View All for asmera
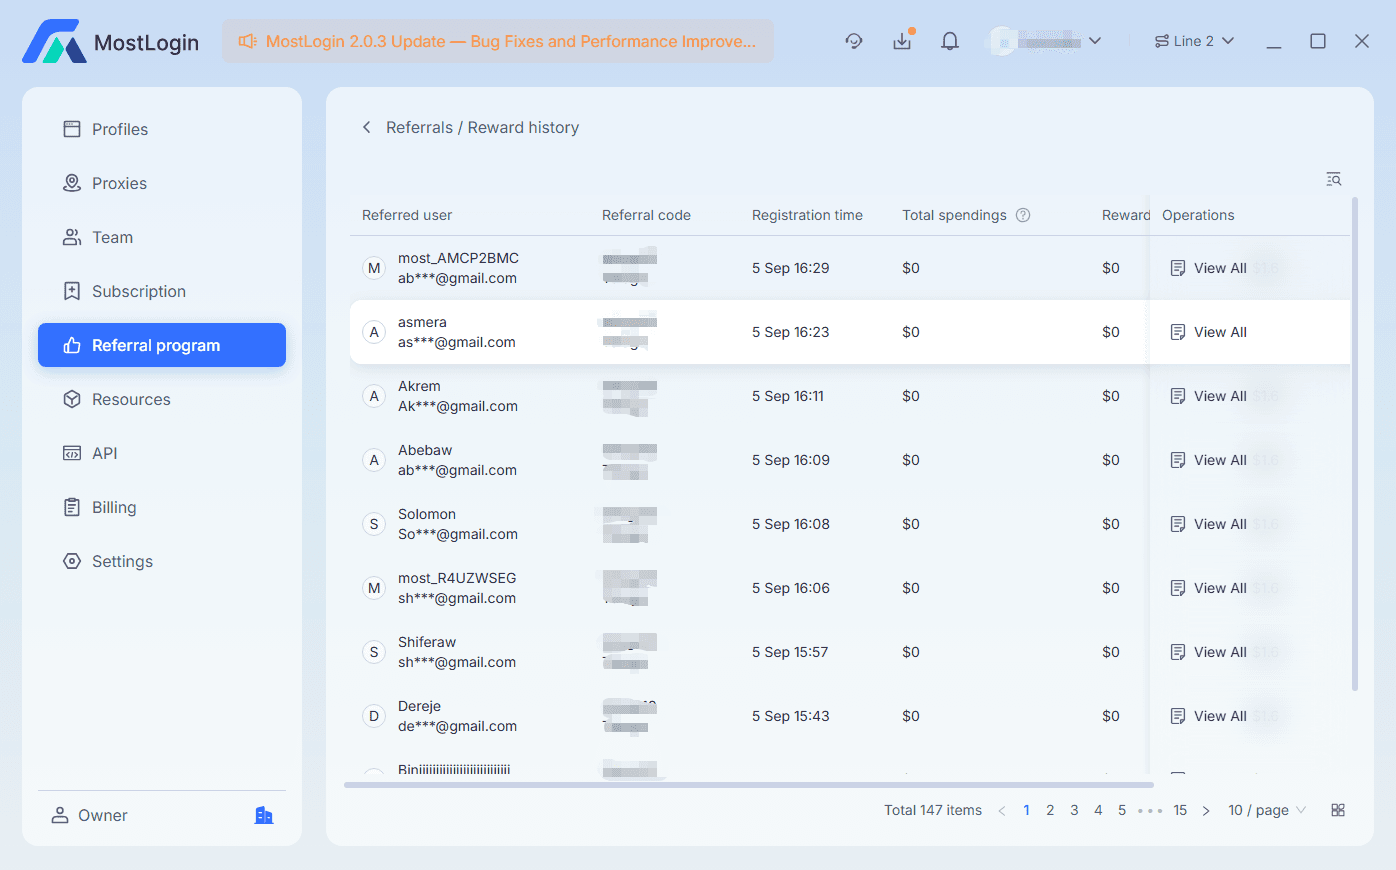This screenshot has width=1396, height=870. point(1208,332)
